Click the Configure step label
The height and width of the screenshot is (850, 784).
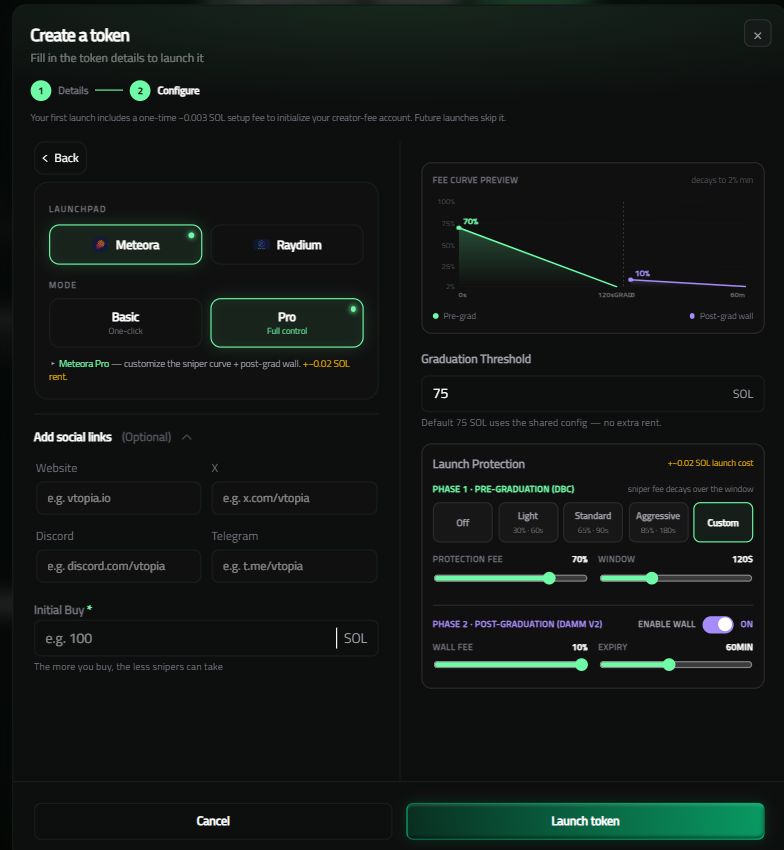pyautogui.click(x=178, y=91)
